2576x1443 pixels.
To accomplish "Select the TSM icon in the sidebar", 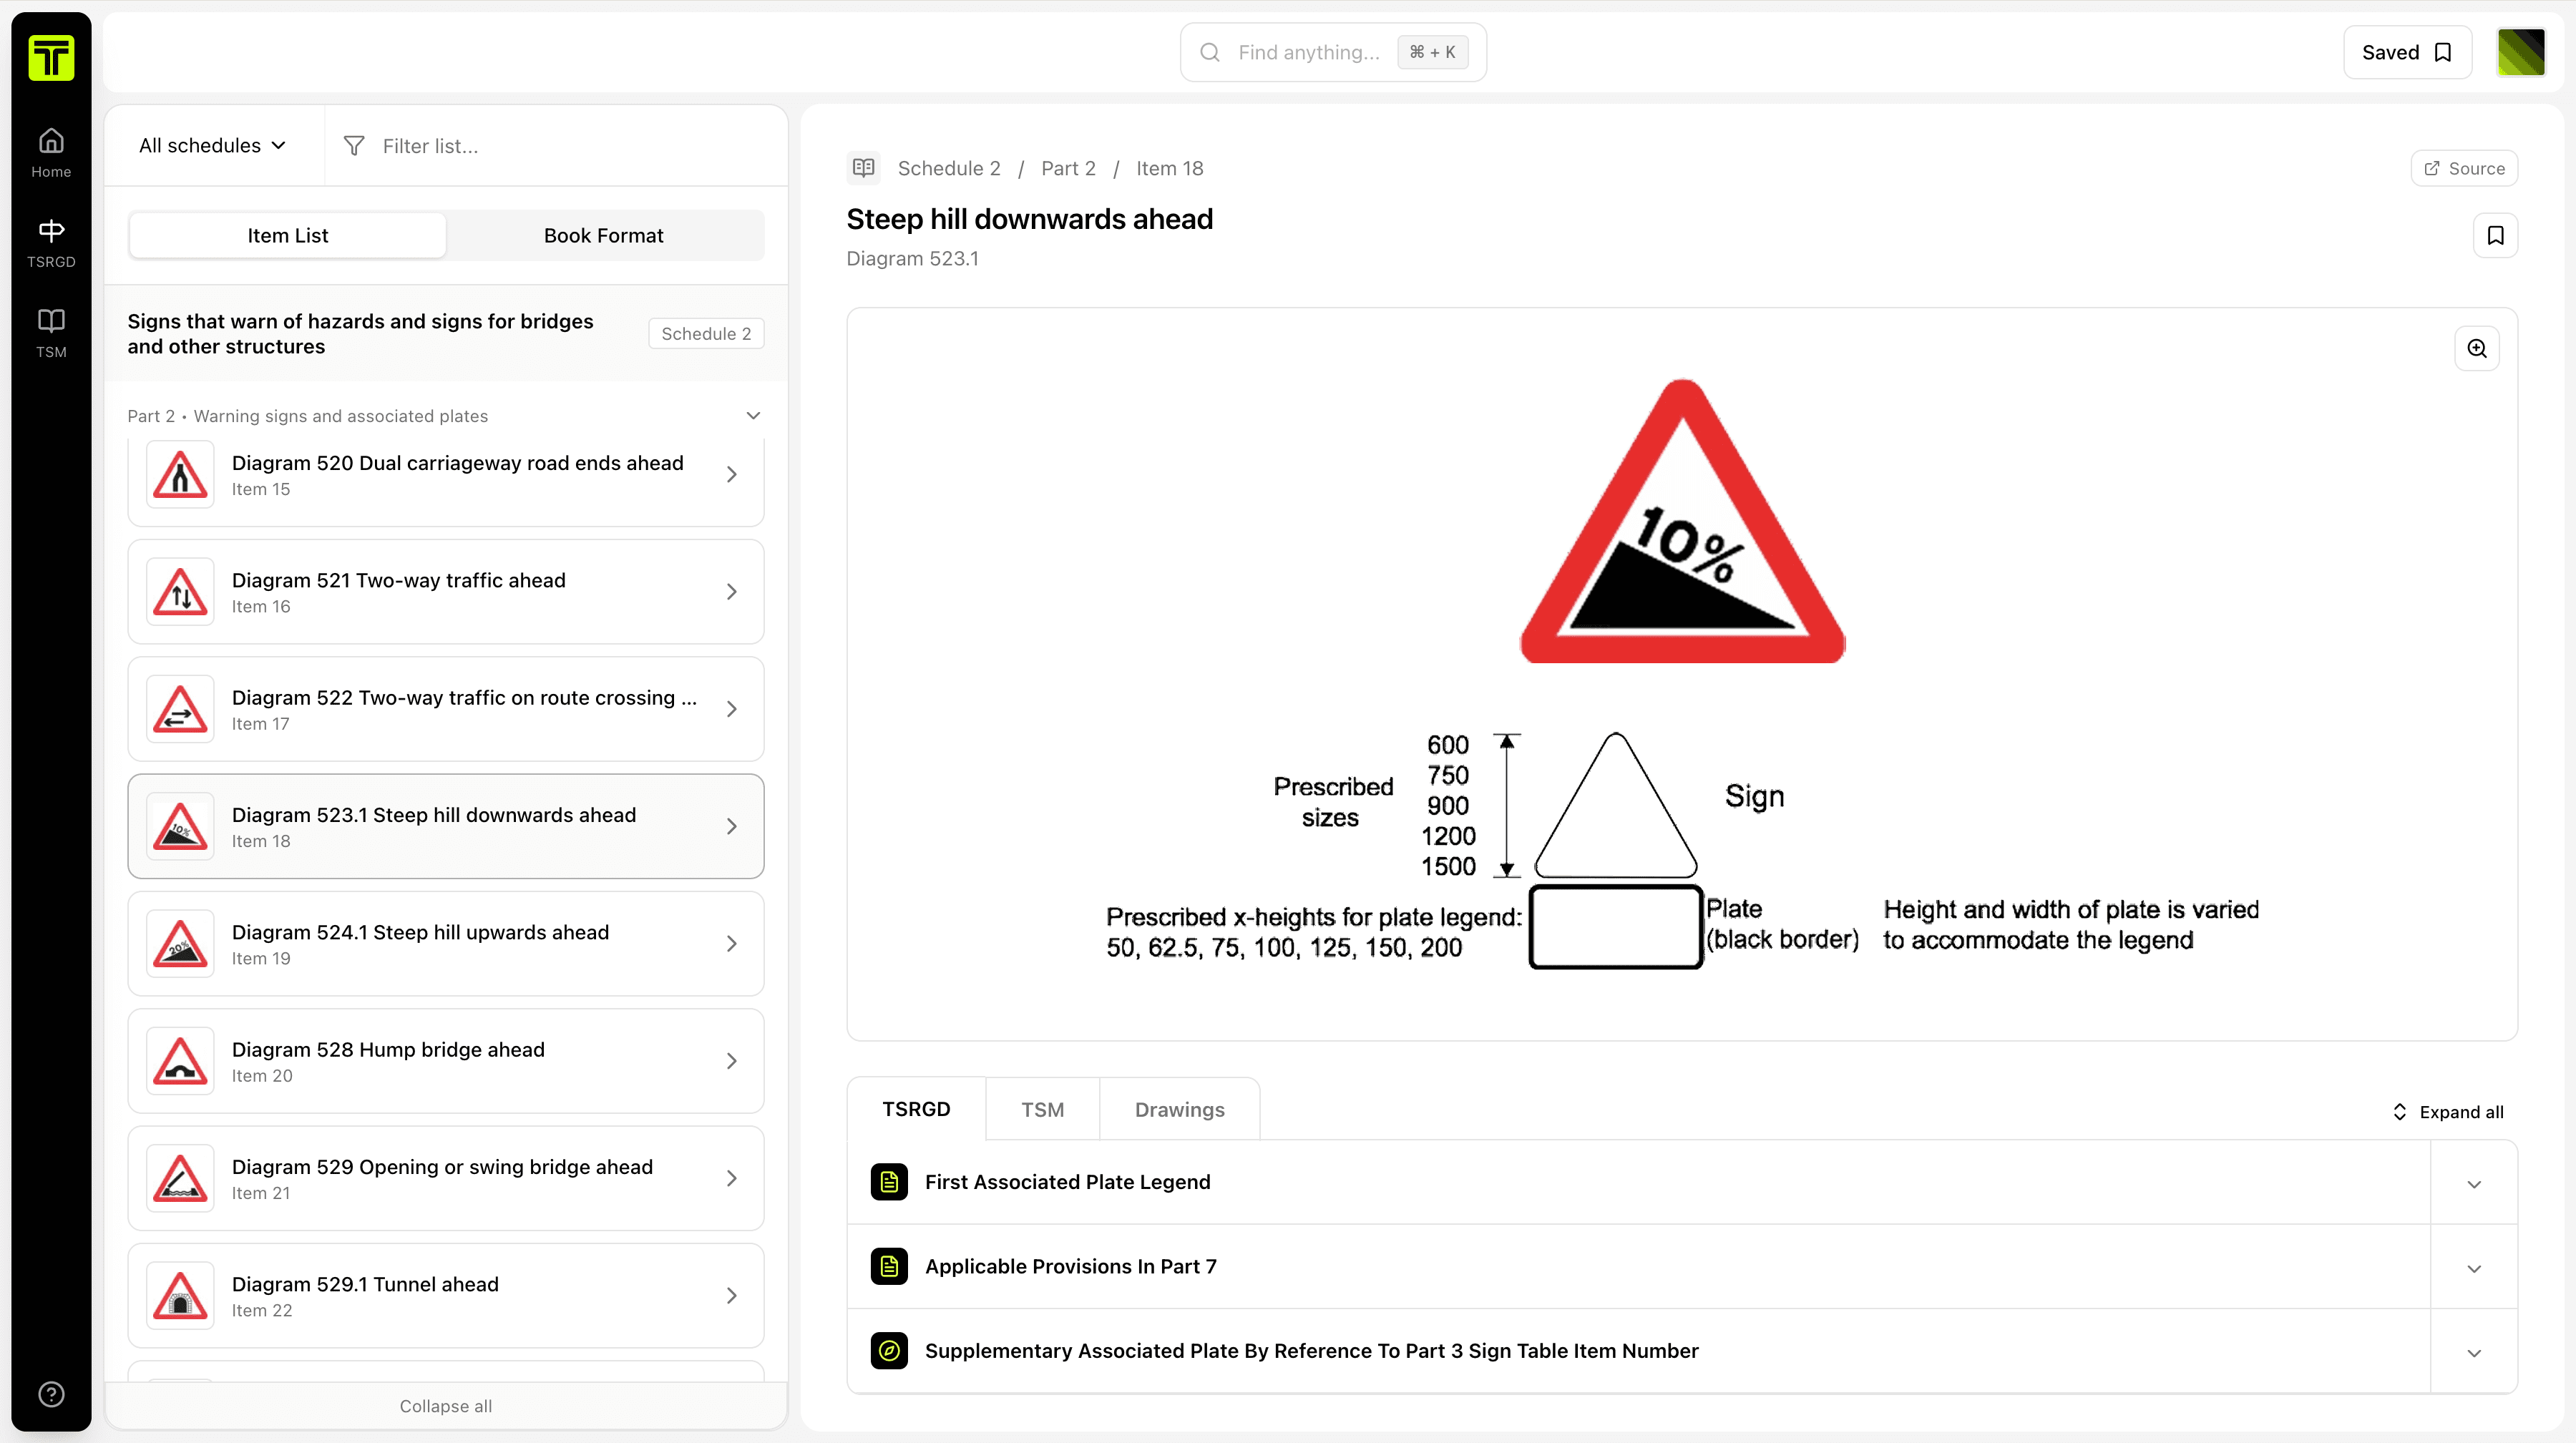I will pos(51,330).
